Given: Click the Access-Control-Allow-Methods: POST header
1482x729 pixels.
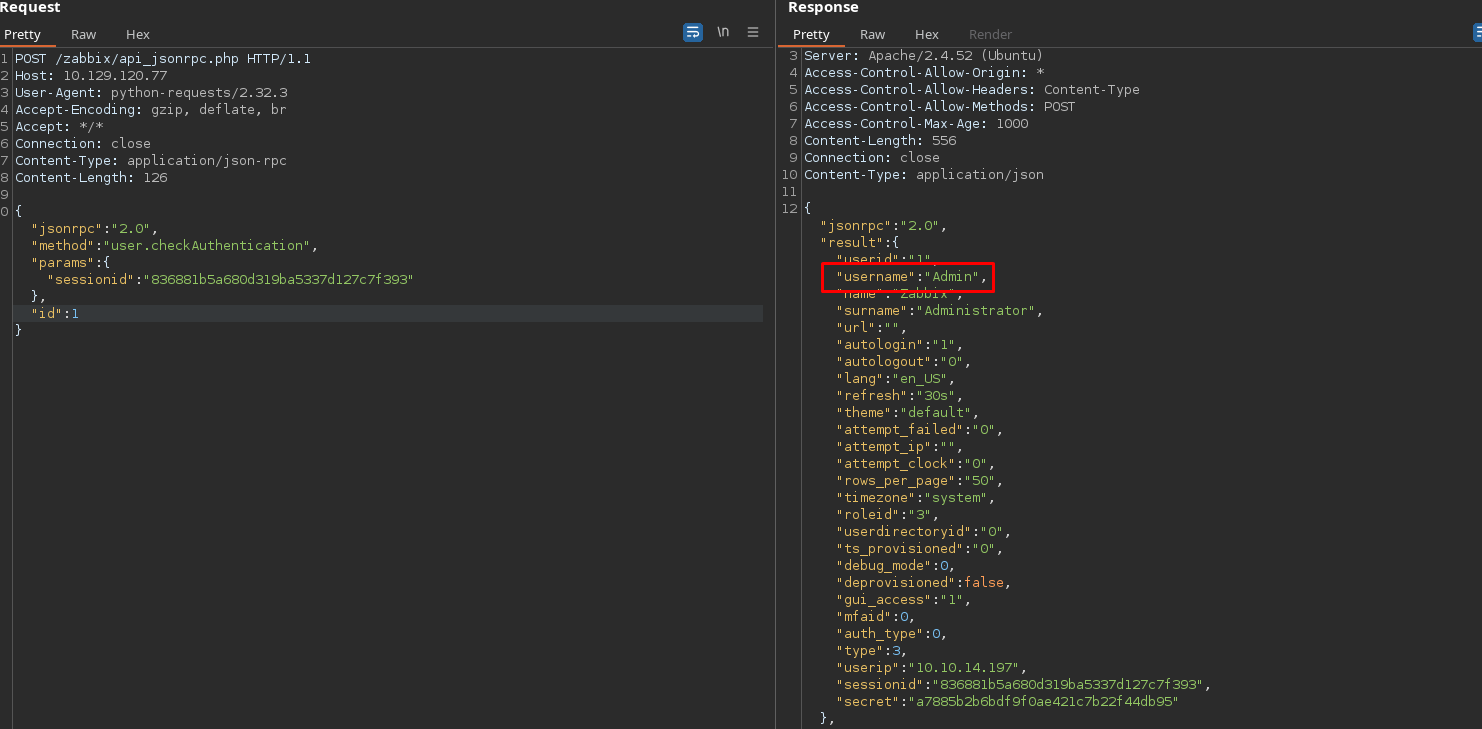Looking at the screenshot, I should [940, 107].
